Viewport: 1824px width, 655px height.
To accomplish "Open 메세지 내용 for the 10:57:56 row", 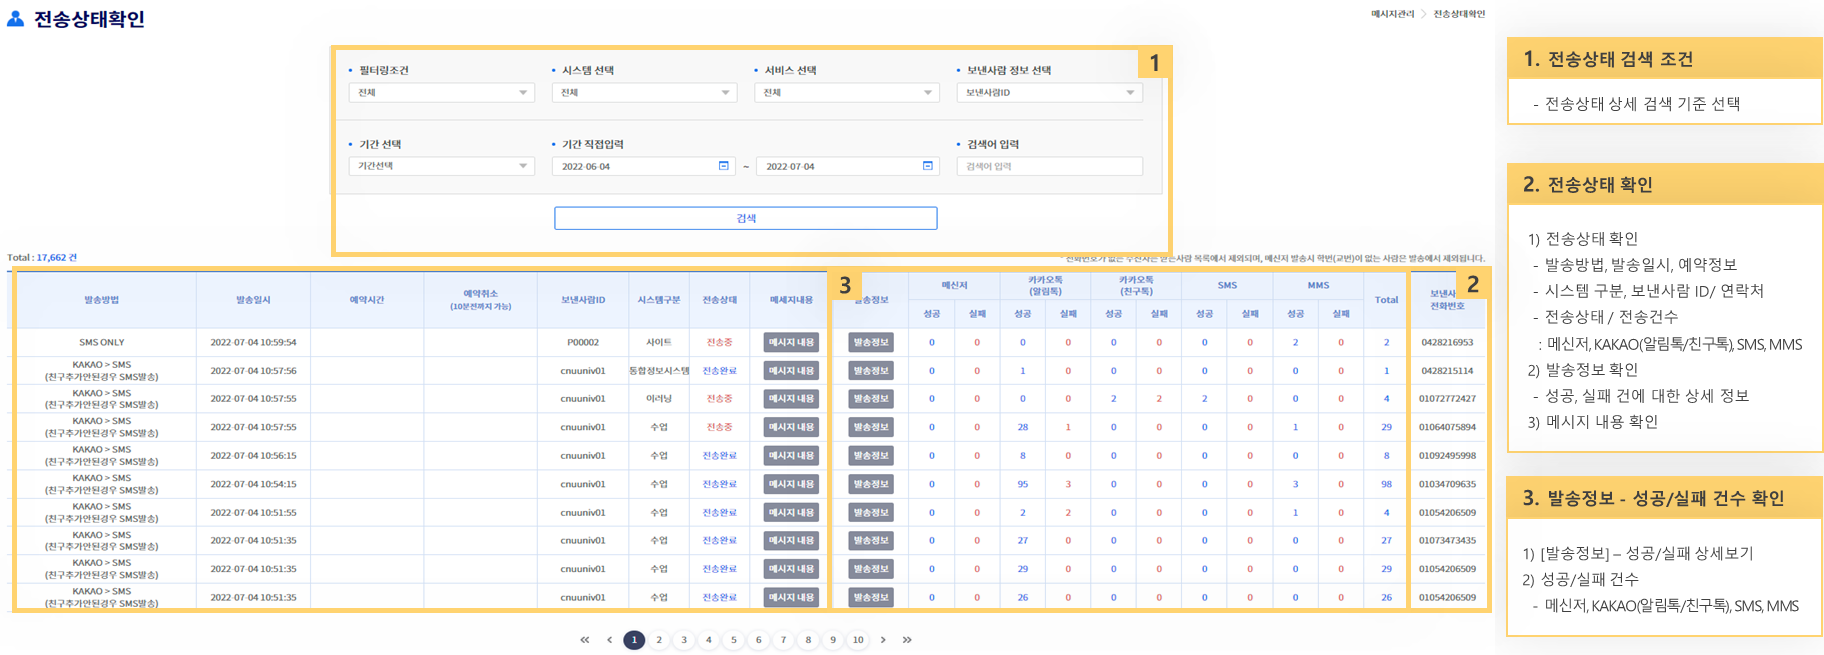I will tap(791, 371).
